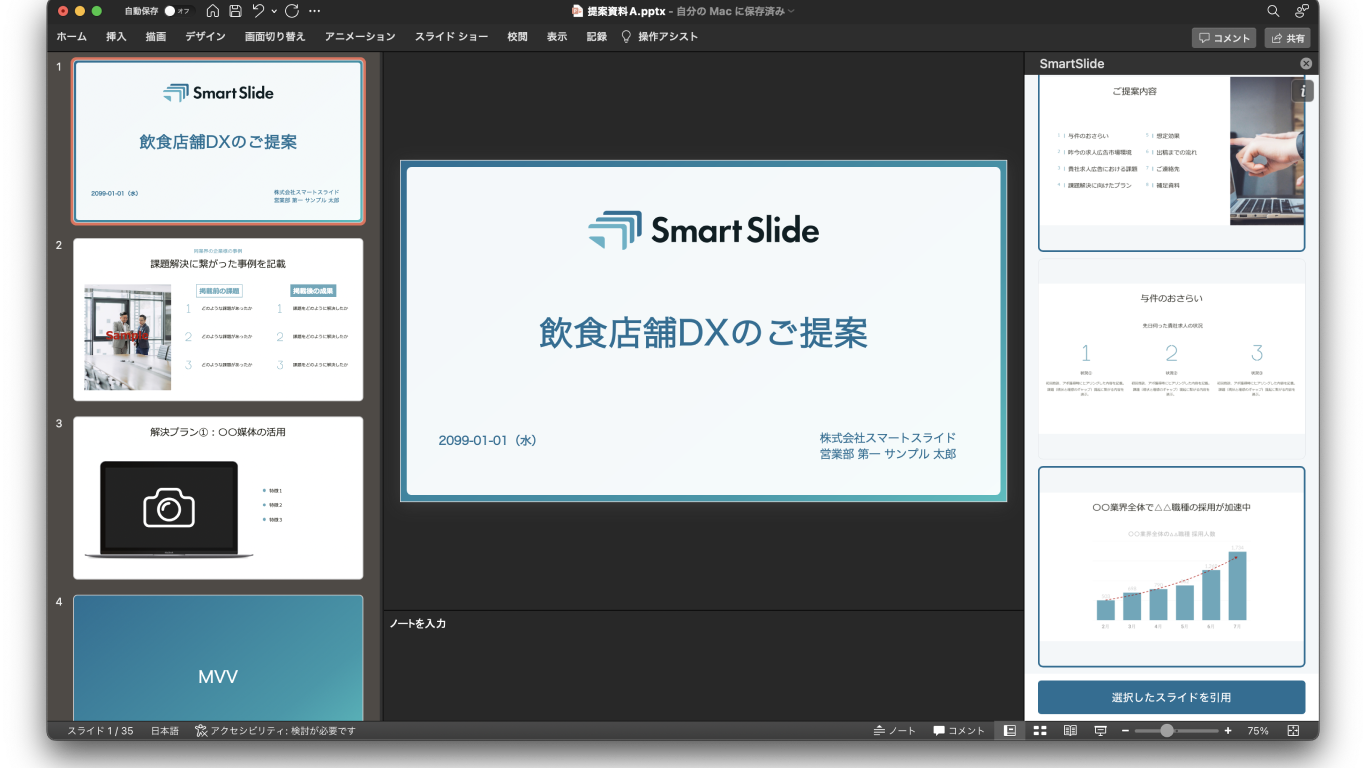
Task: Choose the bar chart slide in SmartSlide pane
Action: [1171, 566]
